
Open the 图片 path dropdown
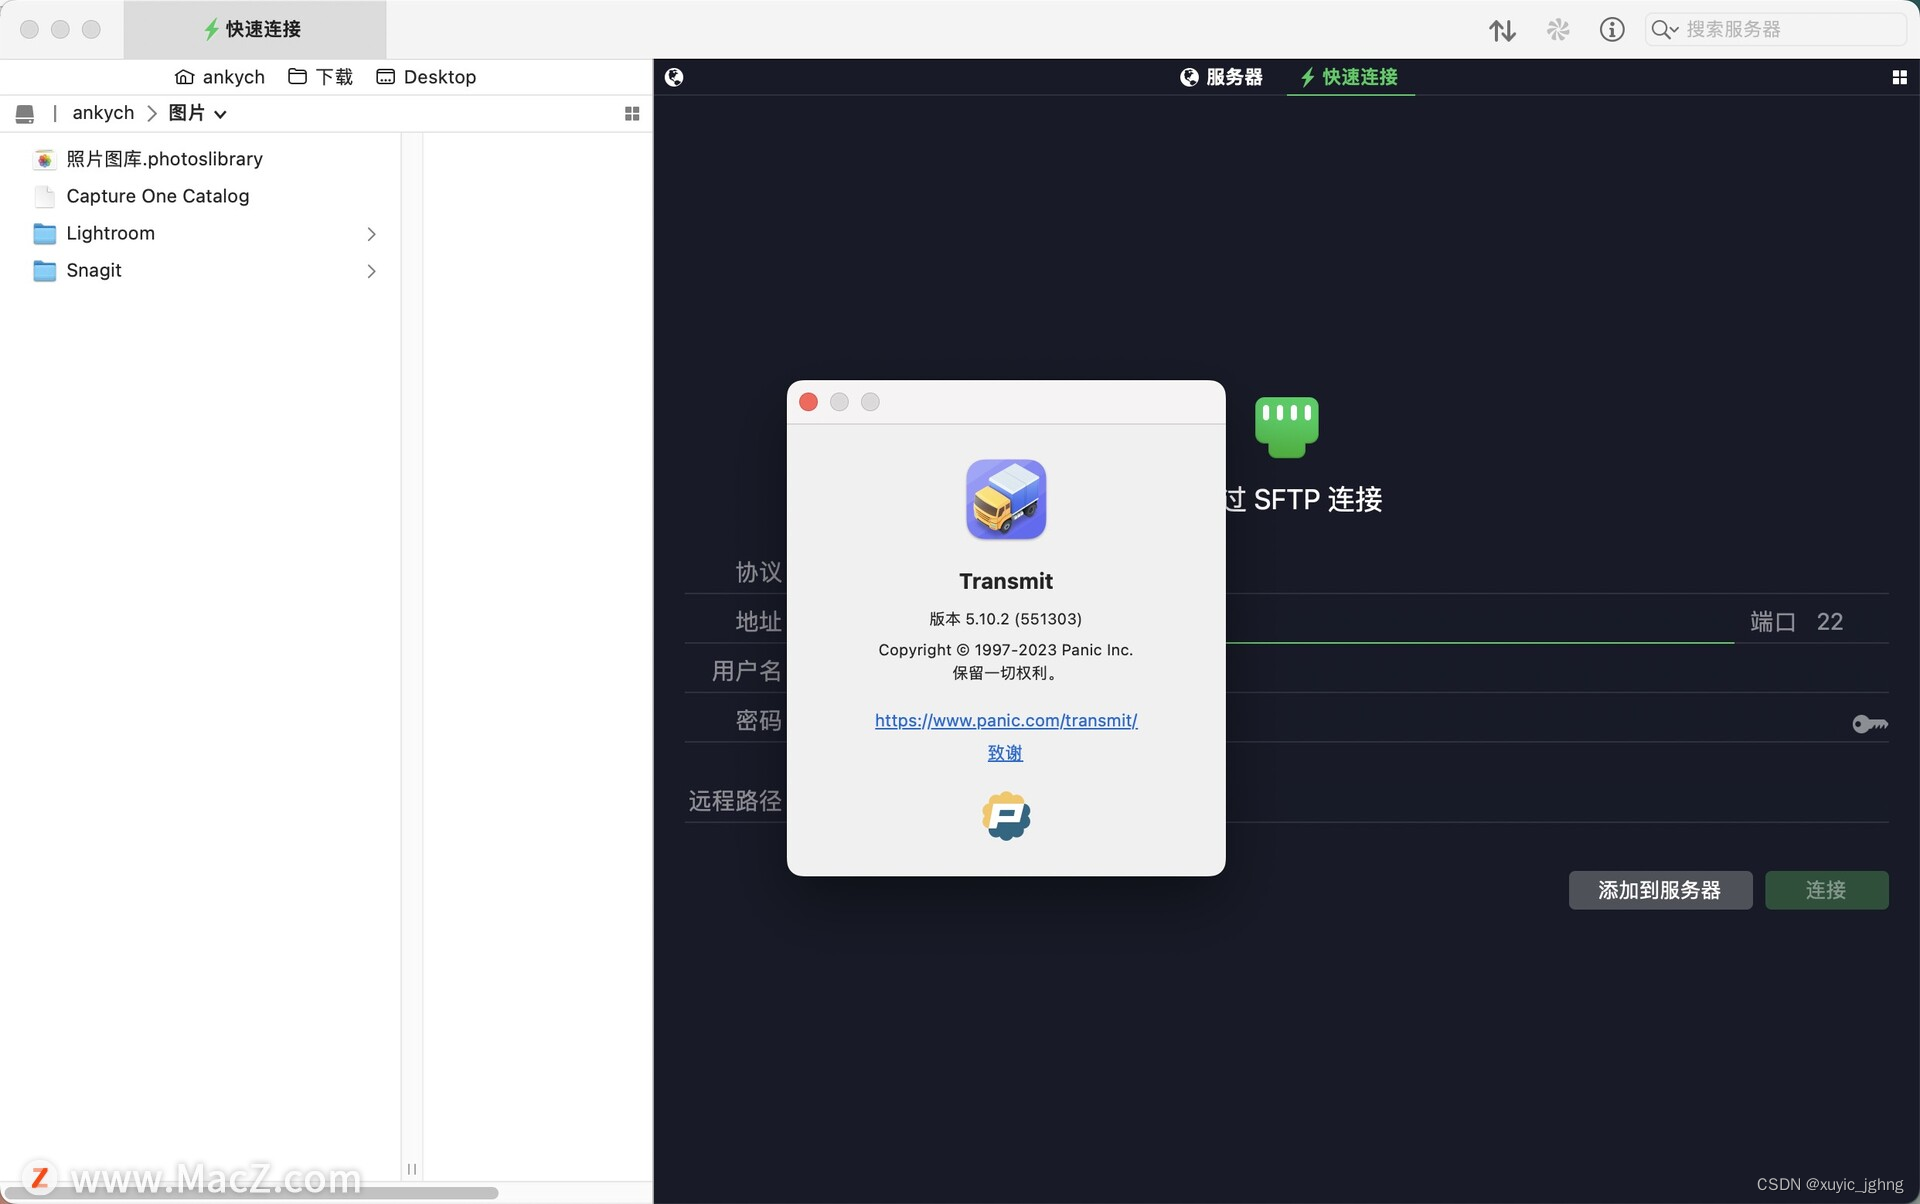[x=197, y=113]
